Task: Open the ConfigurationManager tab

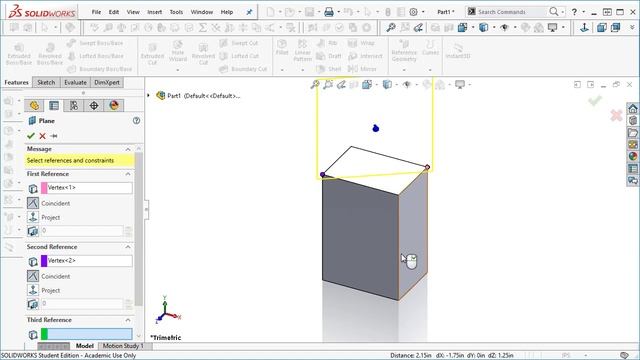Action: point(74,106)
